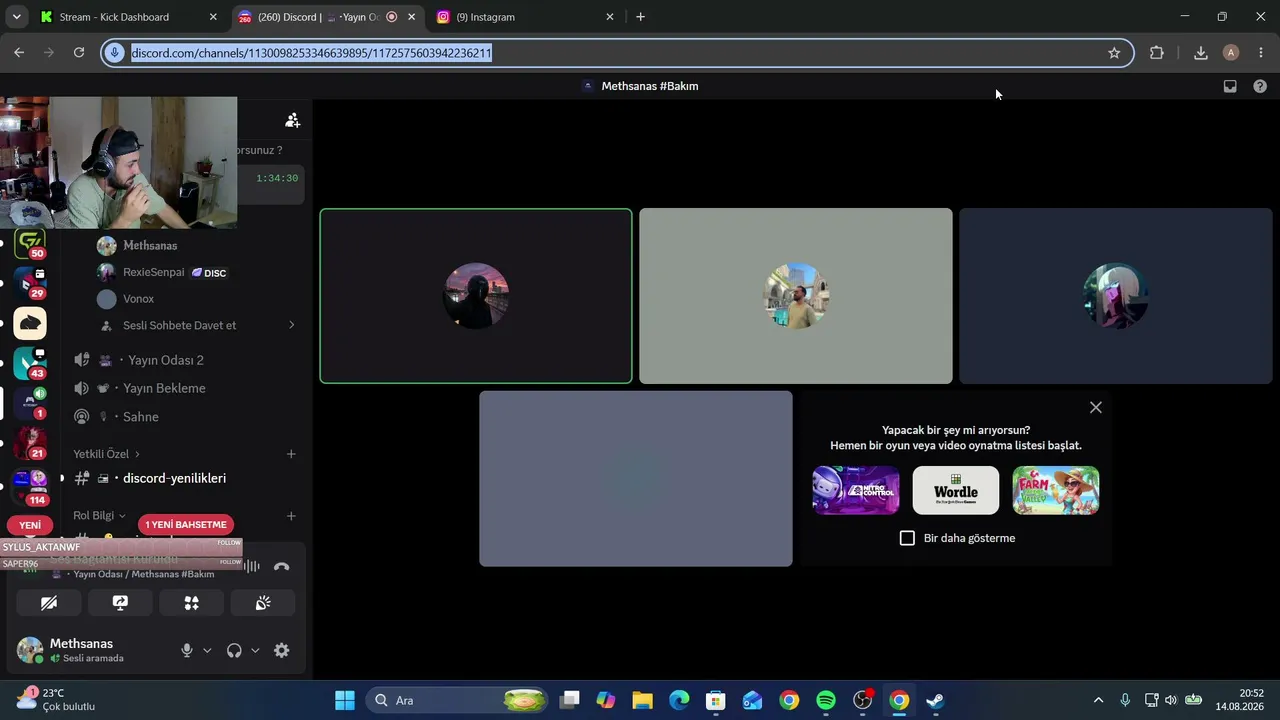Toggle camera in Discord voice panel

(49, 603)
